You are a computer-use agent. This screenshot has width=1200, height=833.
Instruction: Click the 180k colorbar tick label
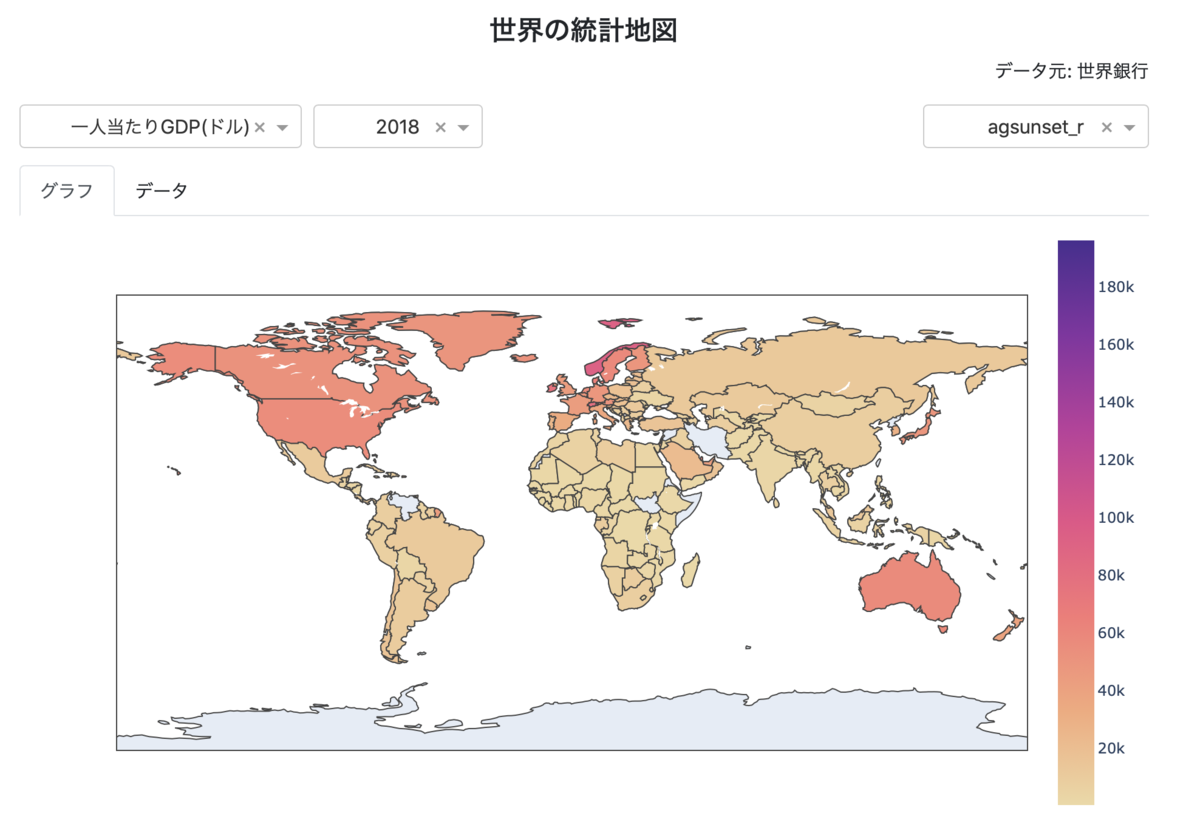click(1115, 287)
